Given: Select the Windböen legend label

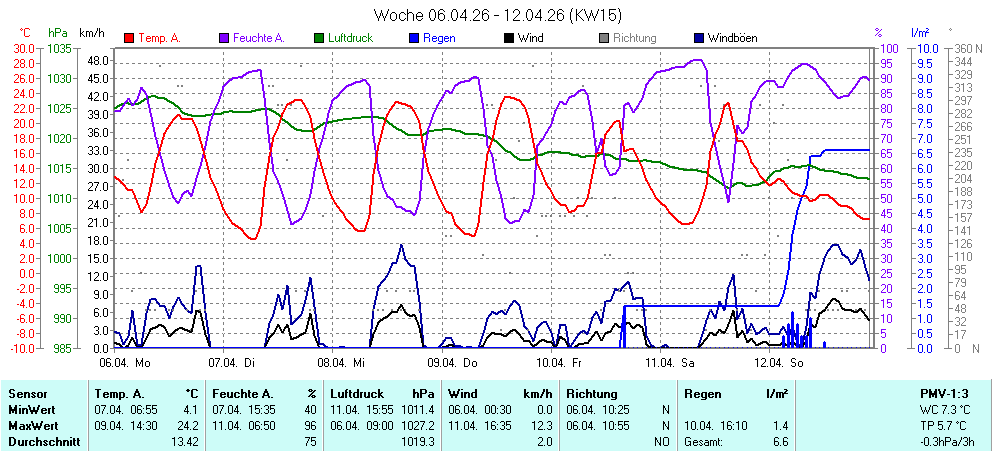Looking at the screenshot, I should pos(732,39).
